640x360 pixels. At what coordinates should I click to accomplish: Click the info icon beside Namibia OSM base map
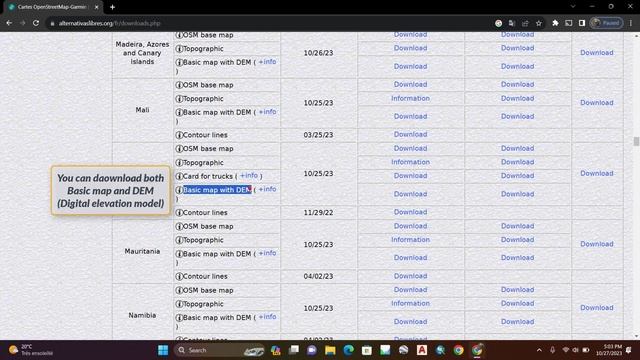[x=179, y=290]
